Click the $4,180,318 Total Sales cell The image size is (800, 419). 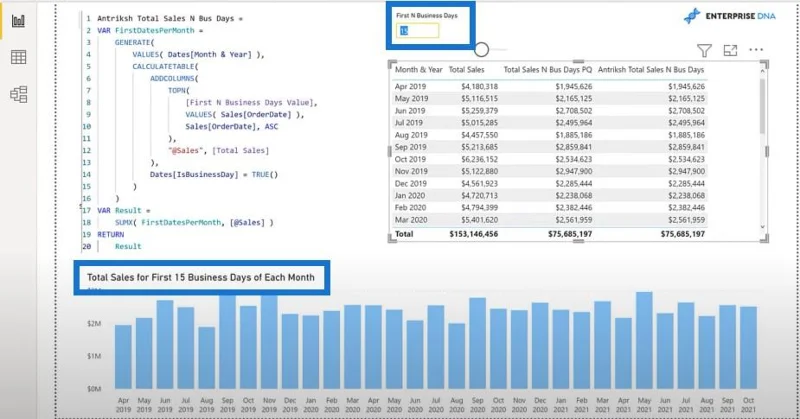tap(480, 86)
